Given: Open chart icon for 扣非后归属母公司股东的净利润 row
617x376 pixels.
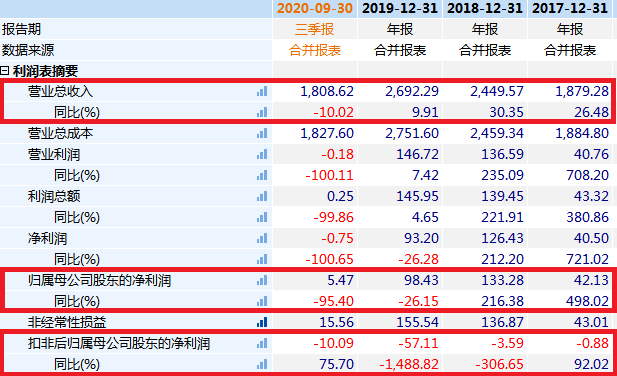Looking at the screenshot, I should [x=262, y=343].
